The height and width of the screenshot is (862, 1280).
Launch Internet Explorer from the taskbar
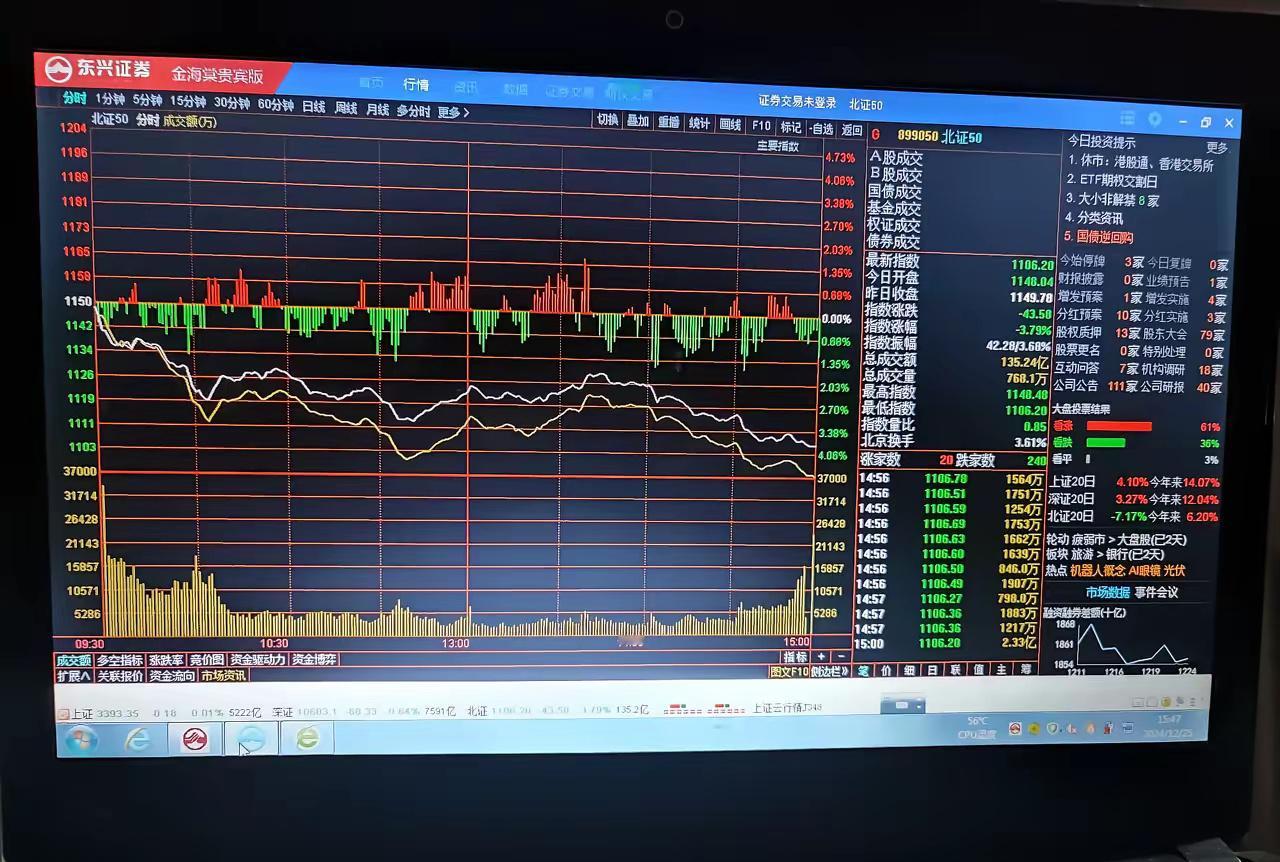138,739
